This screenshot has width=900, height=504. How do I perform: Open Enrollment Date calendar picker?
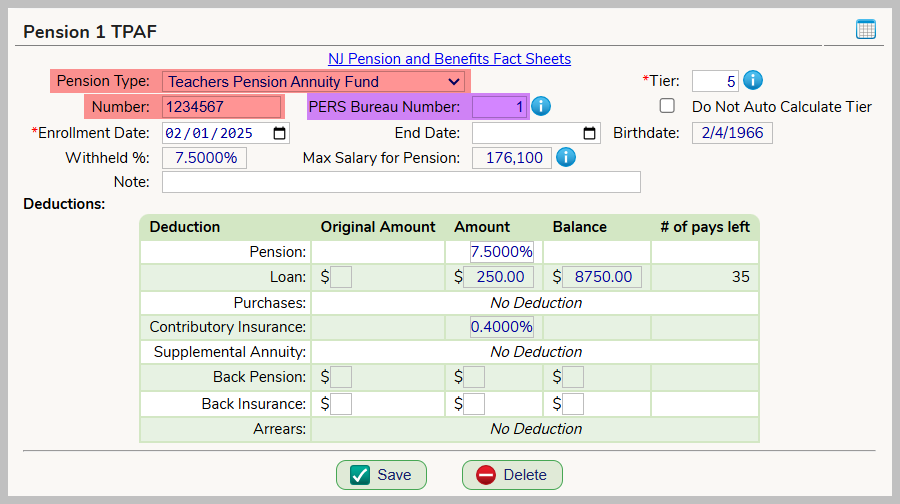pos(280,133)
